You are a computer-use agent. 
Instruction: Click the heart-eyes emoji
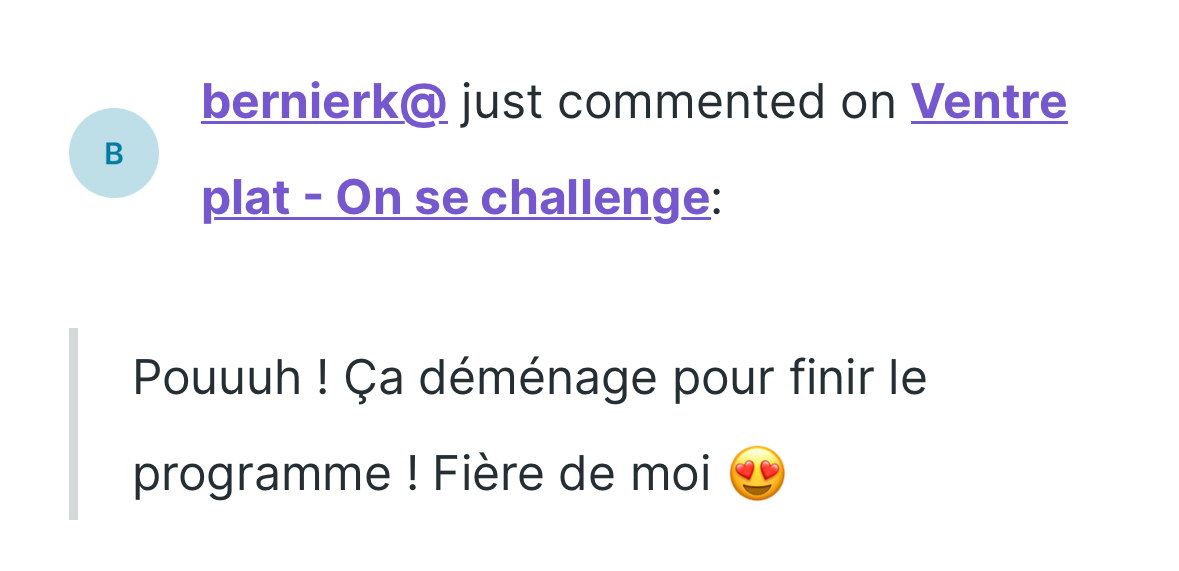pyautogui.click(x=757, y=474)
